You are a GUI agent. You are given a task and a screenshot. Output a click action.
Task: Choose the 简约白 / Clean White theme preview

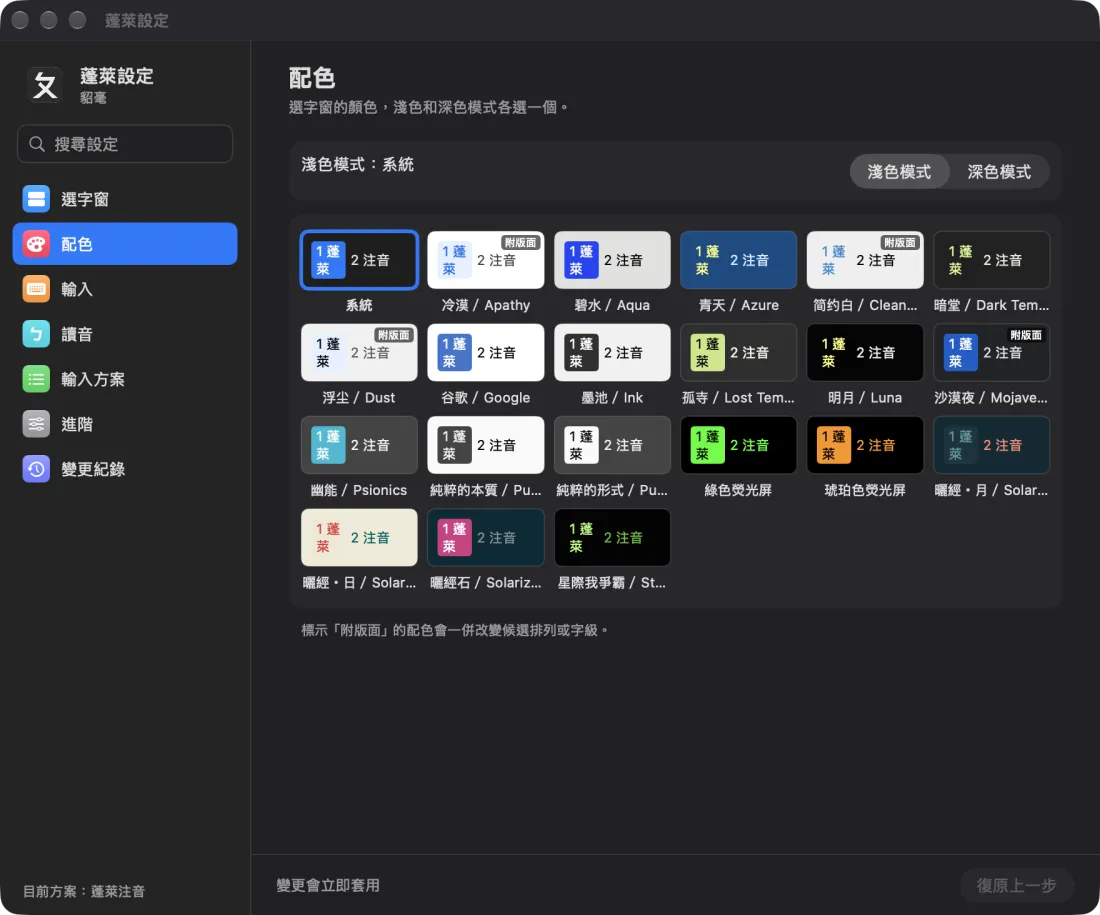point(865,260)
